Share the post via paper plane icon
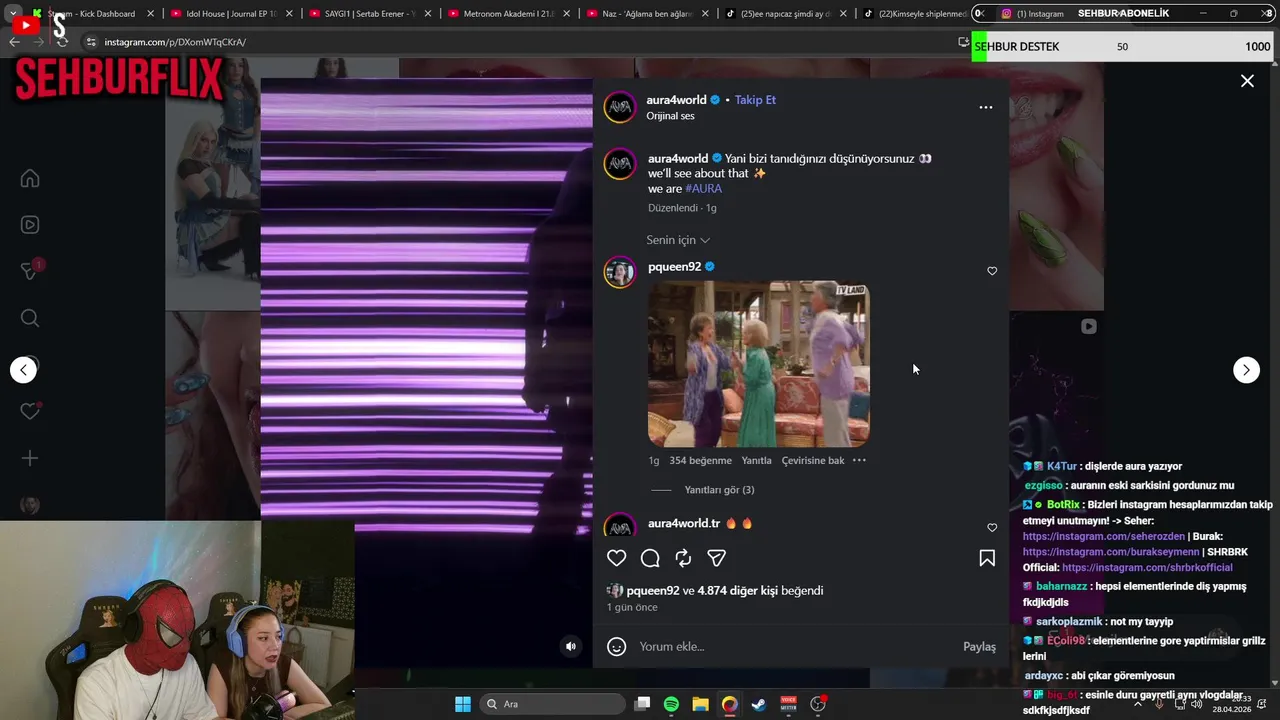 tap(716, 558)
